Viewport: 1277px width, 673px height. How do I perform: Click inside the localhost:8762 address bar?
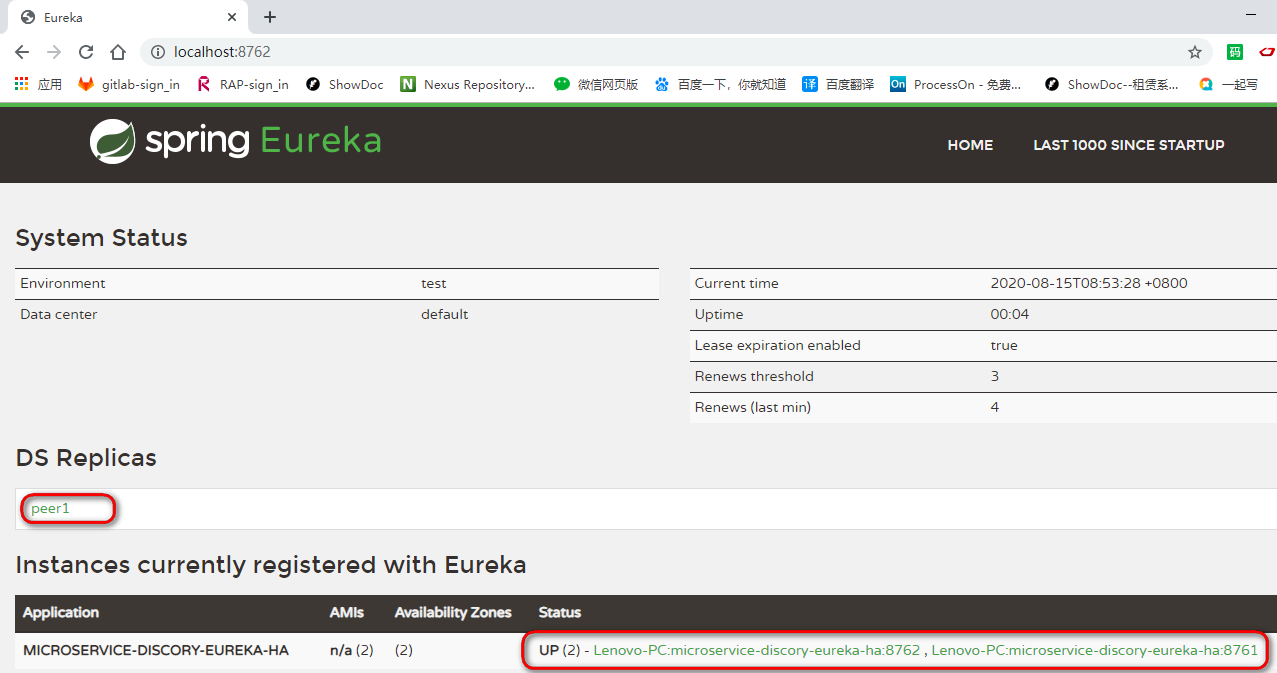(400, 51)
